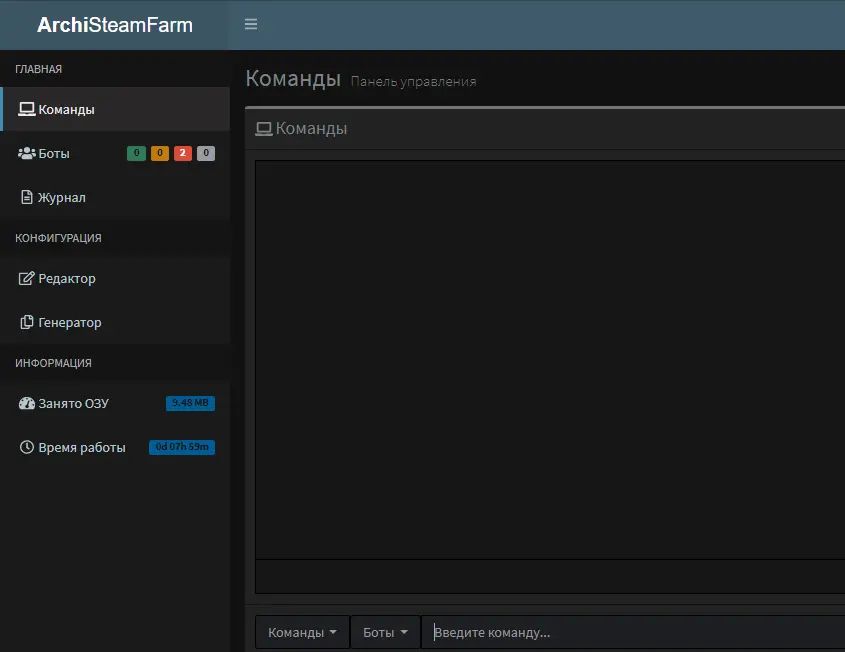Click the copy icon beside Генератор
This screenshot has height=652, width=845.
coord(26,322)
